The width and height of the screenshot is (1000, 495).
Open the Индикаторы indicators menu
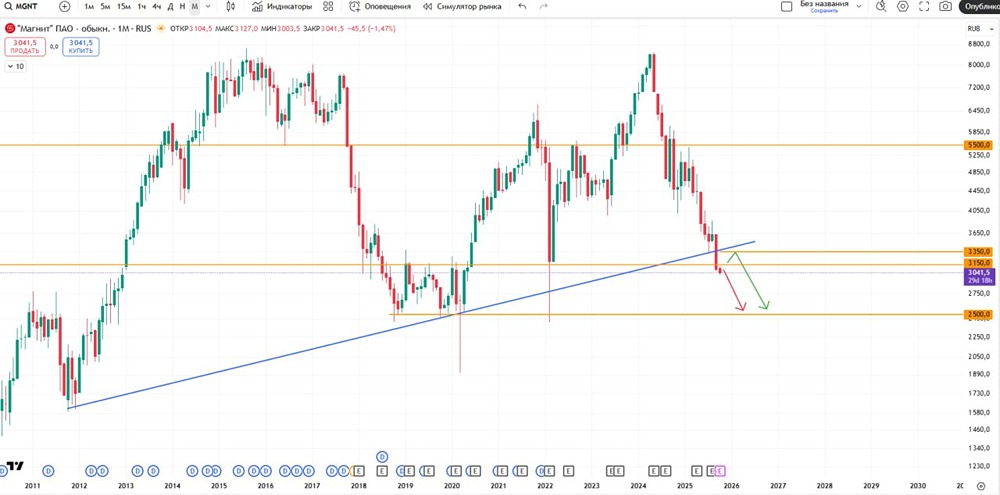click(x=282, y=6)
